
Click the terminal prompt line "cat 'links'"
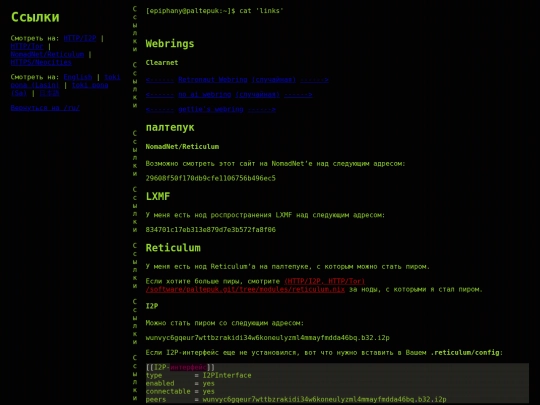(x=215, y=11)
